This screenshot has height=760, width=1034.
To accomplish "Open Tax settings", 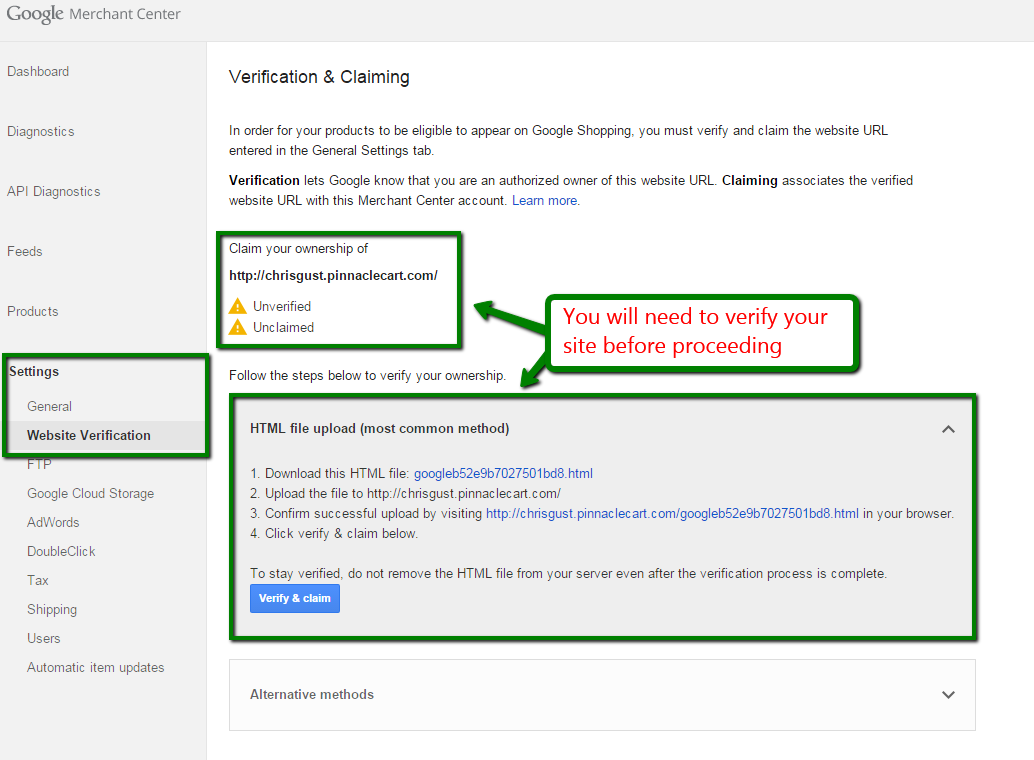I will pyautogui.click(x=38, y=581).
